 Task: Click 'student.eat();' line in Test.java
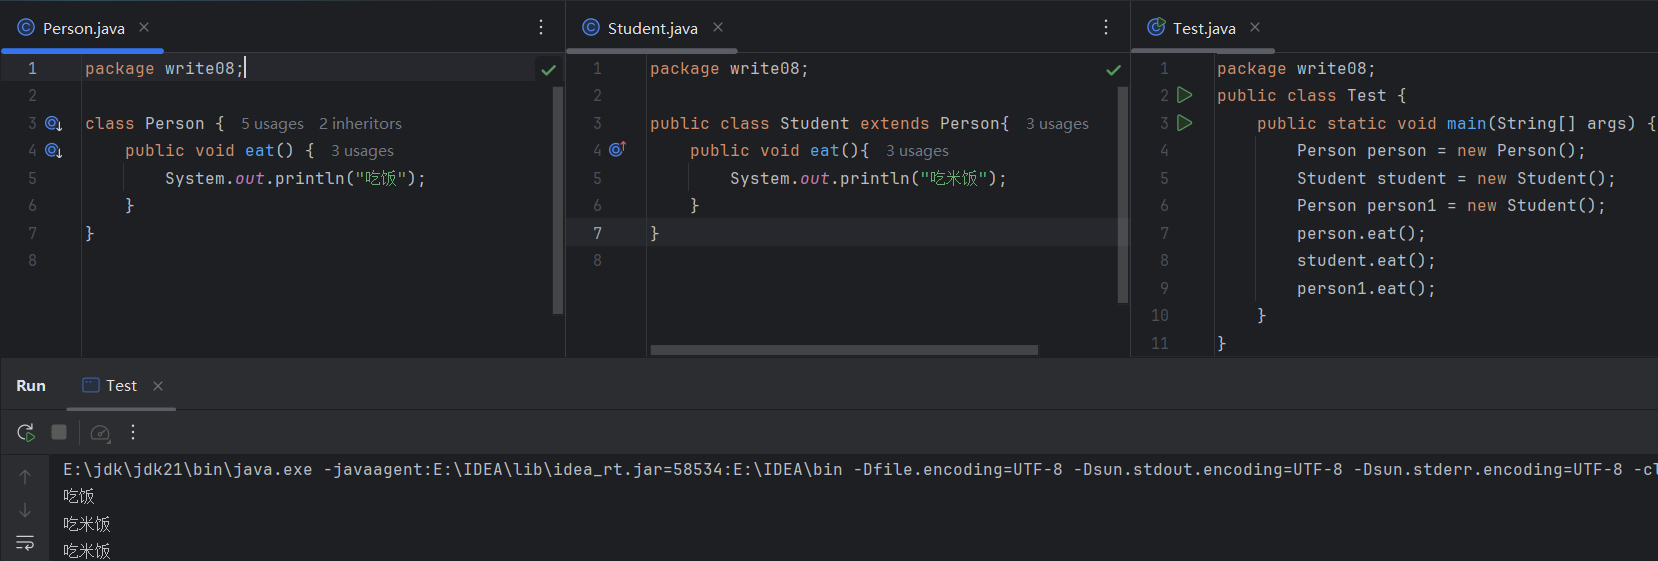pyautogui.click(x=1366, y=260)
